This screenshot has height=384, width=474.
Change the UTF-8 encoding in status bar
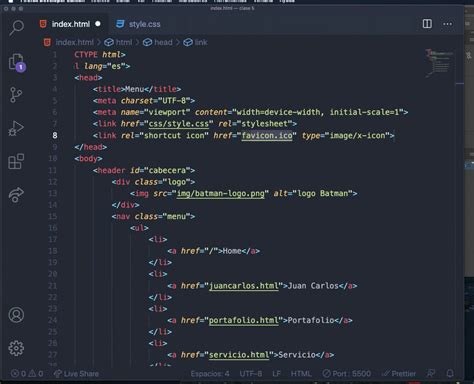tap(251, 374)
